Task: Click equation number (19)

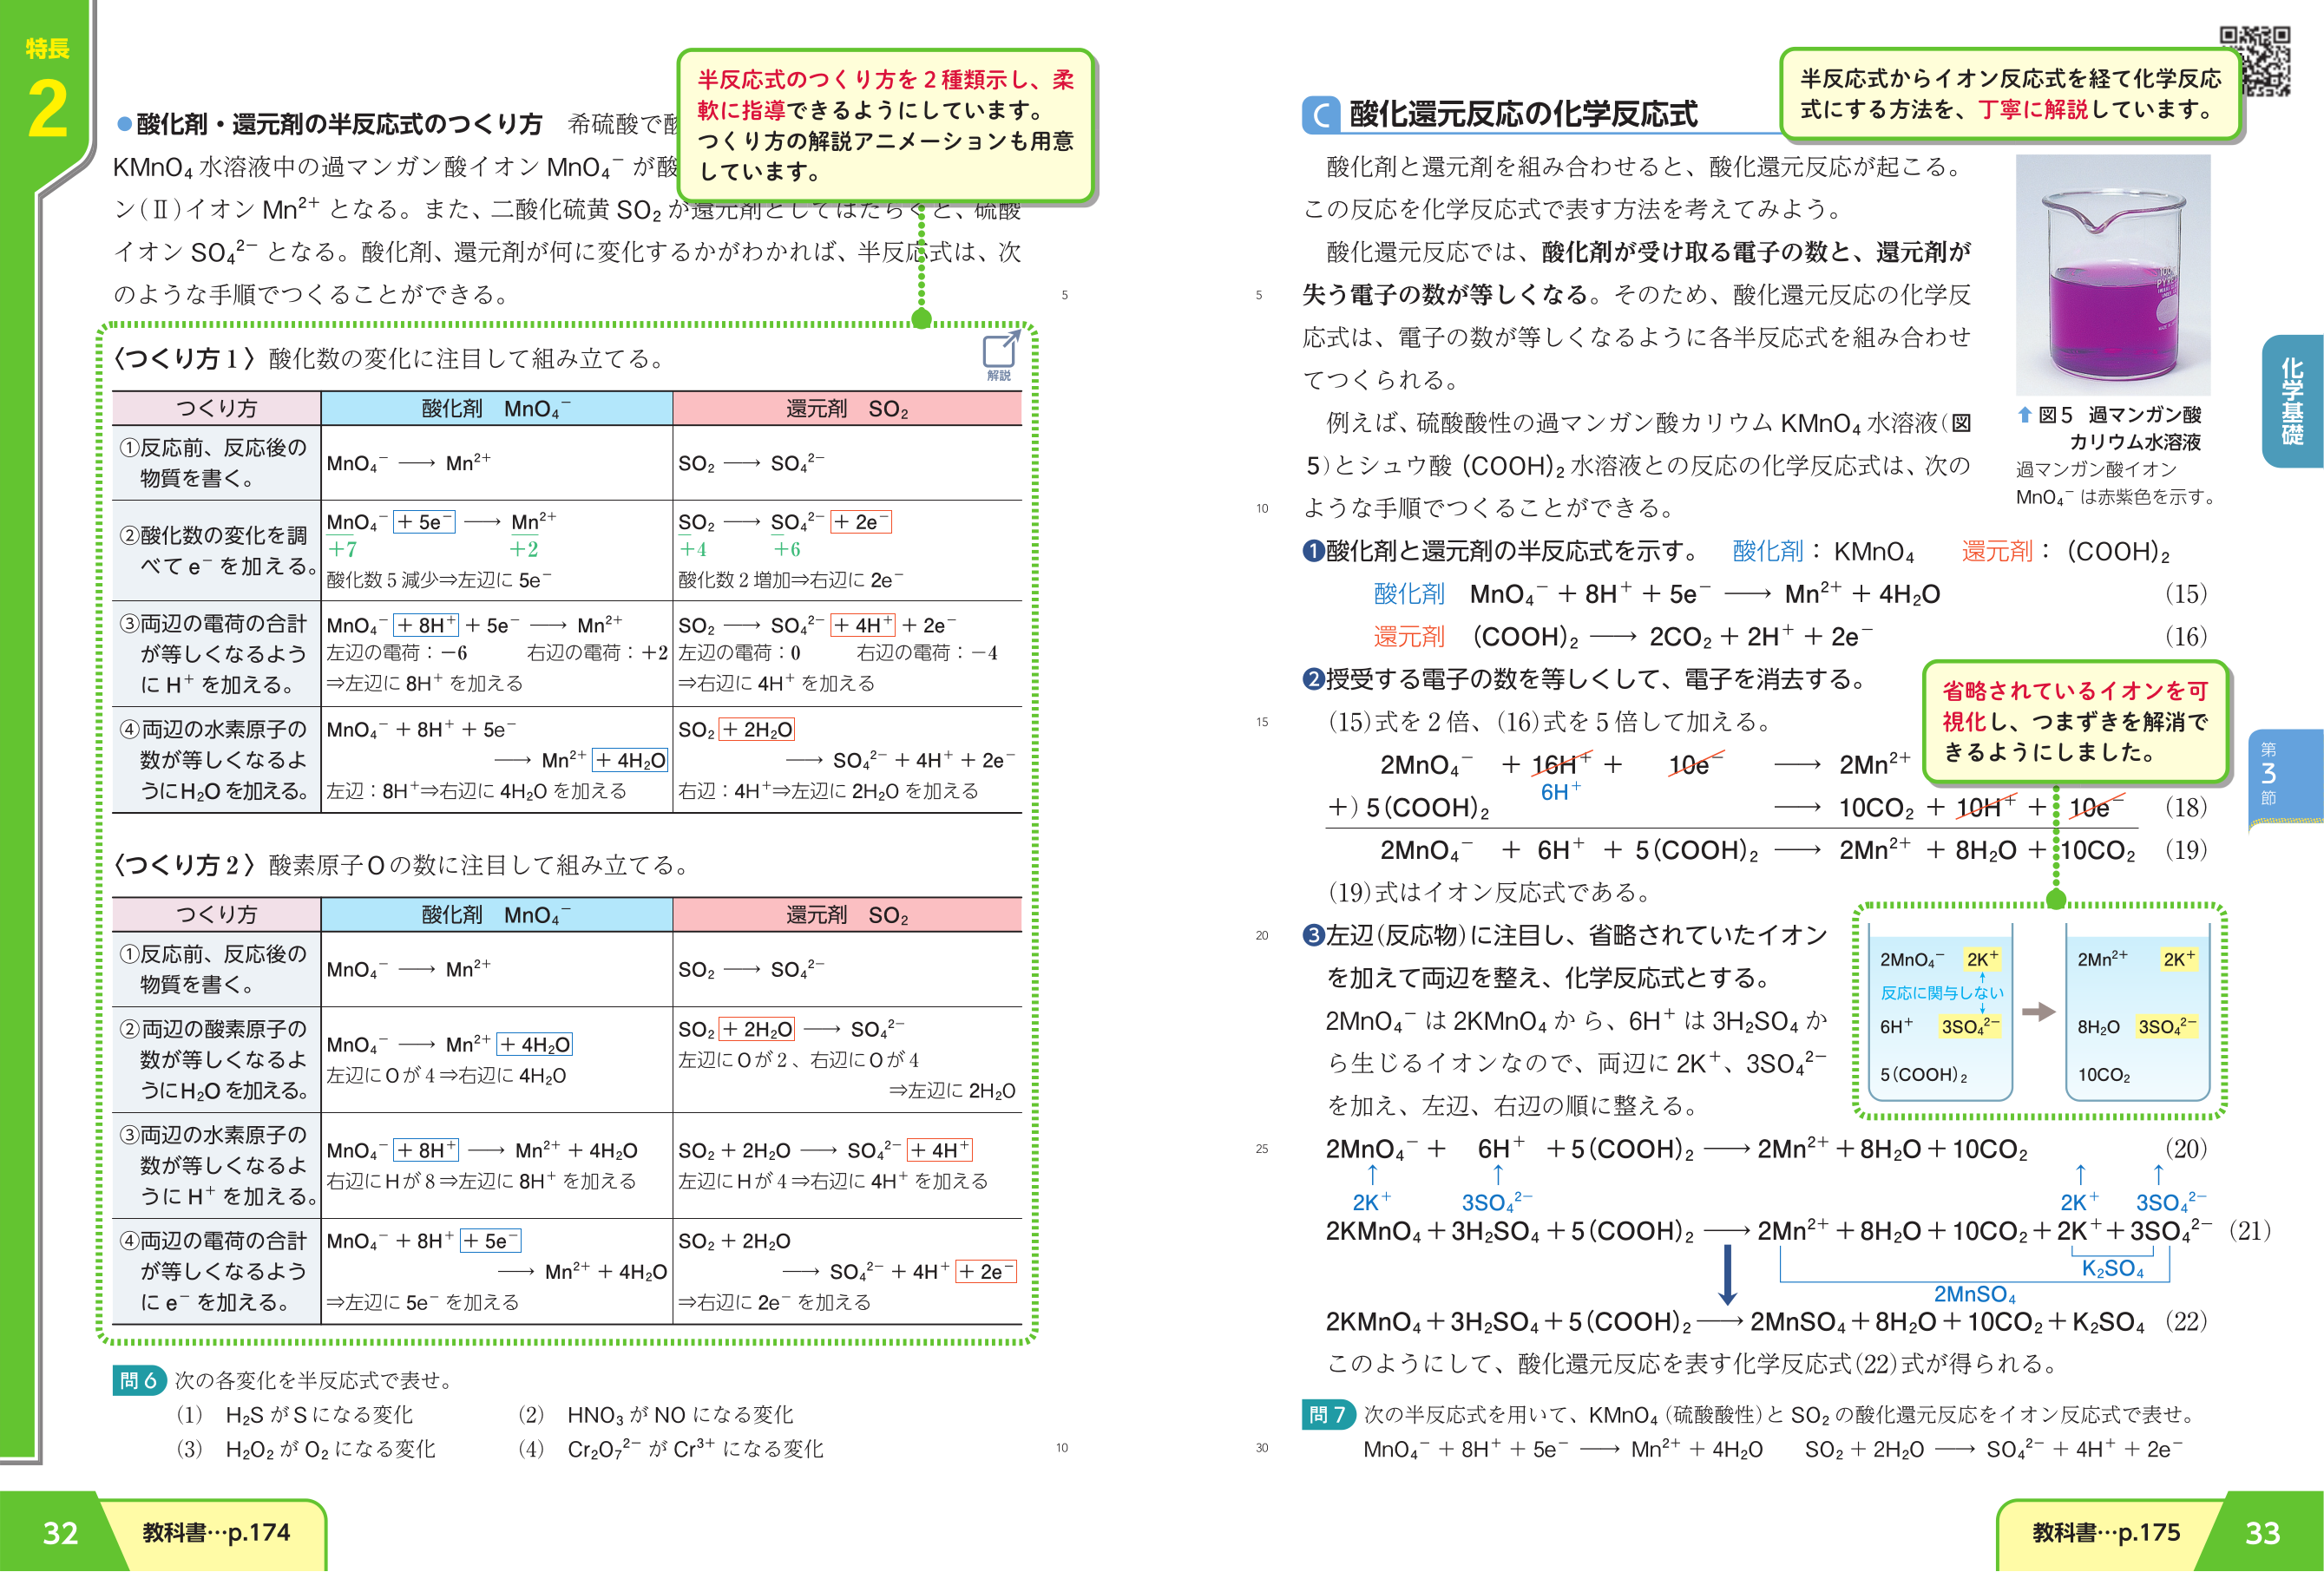Action: click(x=2185, y=850)
